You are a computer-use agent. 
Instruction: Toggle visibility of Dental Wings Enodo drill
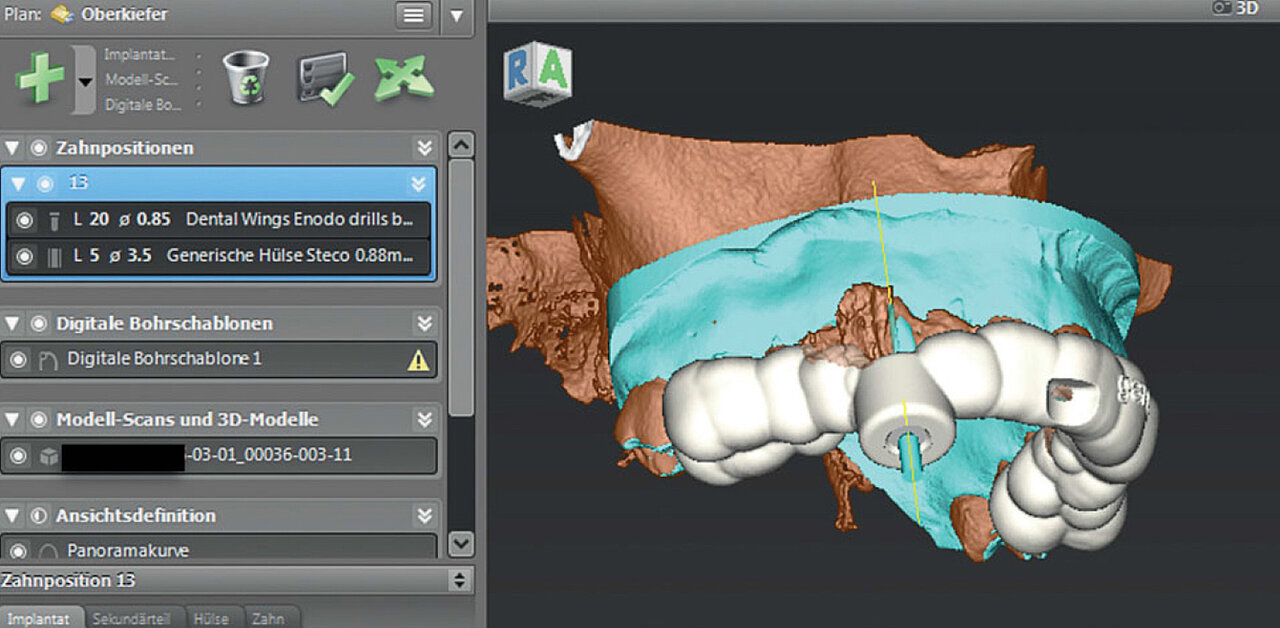(24, 220)
